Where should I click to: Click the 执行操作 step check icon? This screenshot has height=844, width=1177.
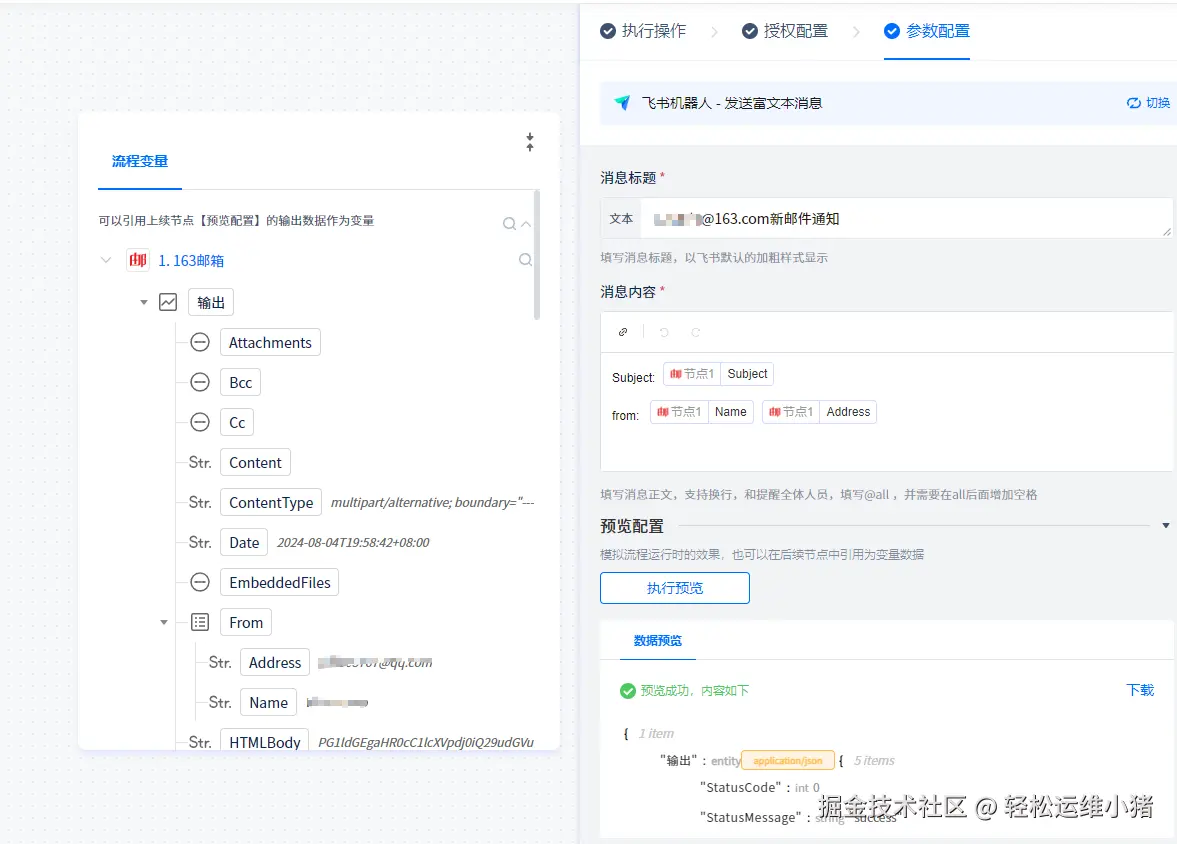click(x=608, y=31)
